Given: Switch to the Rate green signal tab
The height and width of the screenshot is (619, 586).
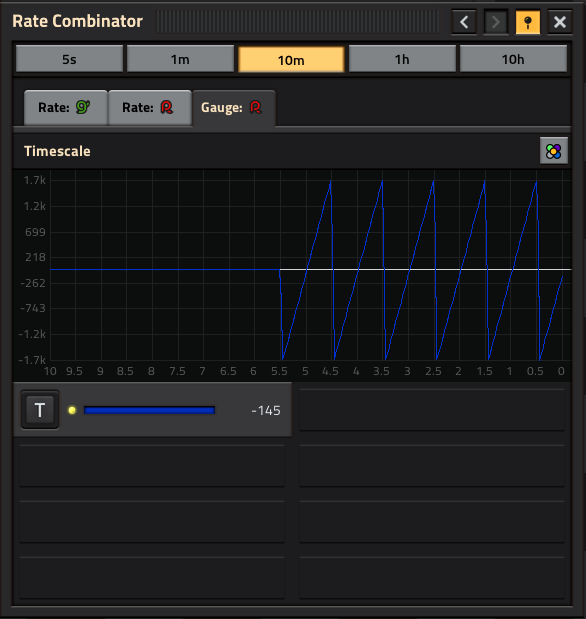Looking at the screenshot, I should coord(66,108).
